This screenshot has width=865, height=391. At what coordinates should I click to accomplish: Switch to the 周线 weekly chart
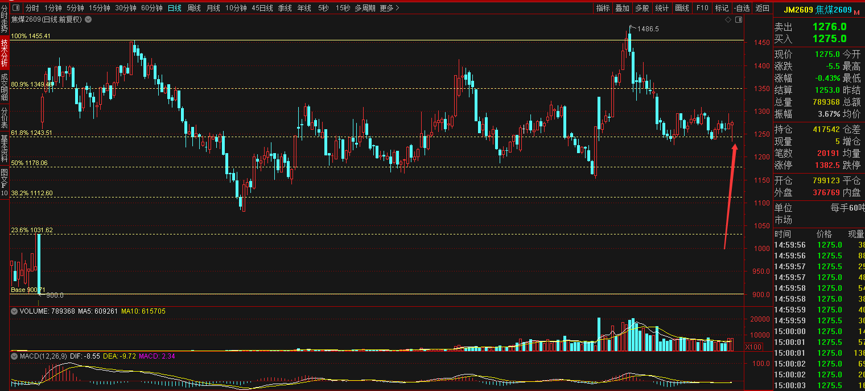[194, 8]
